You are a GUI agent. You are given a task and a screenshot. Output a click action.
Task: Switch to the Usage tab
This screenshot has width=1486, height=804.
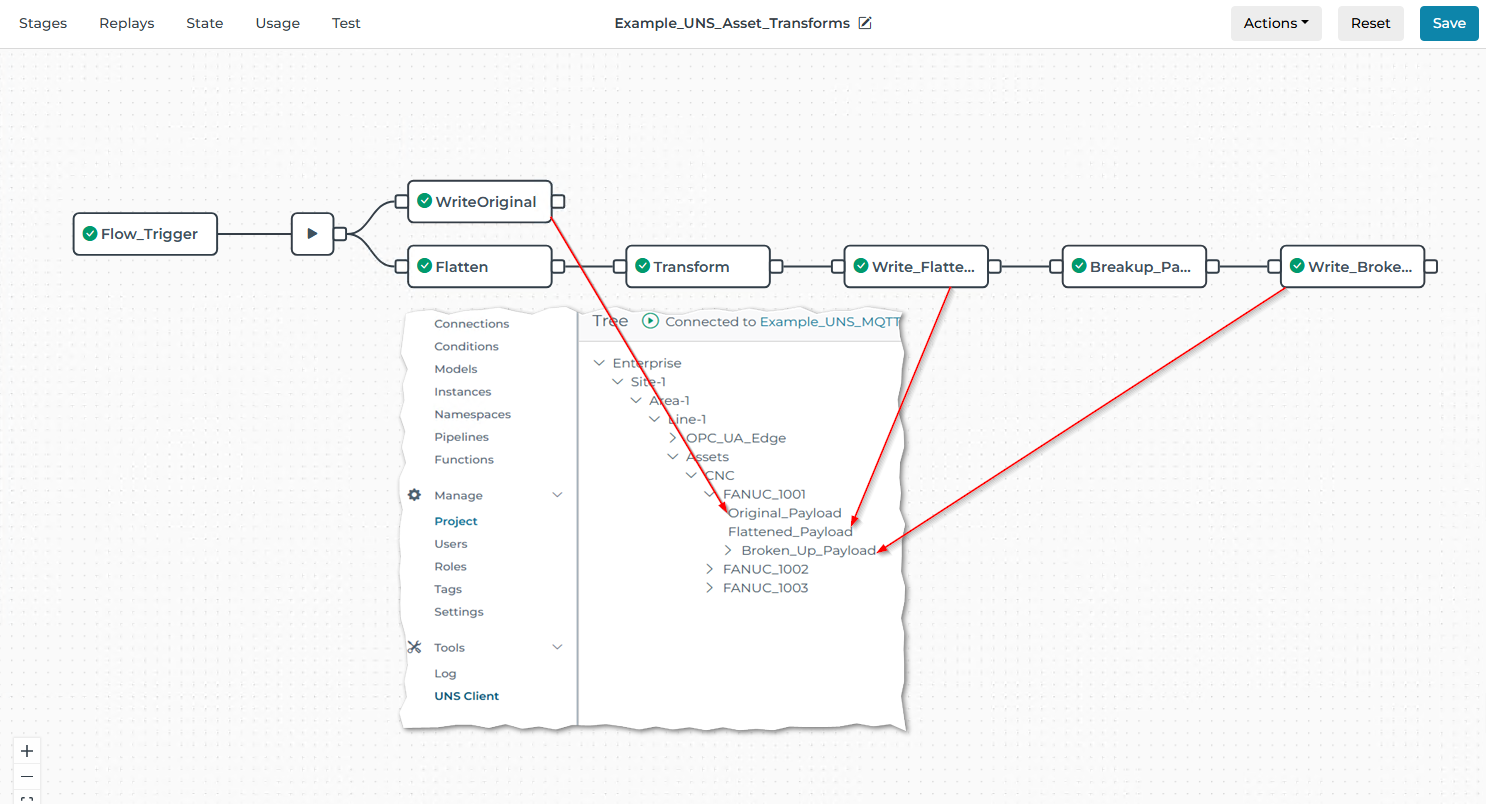click(278, 23)
